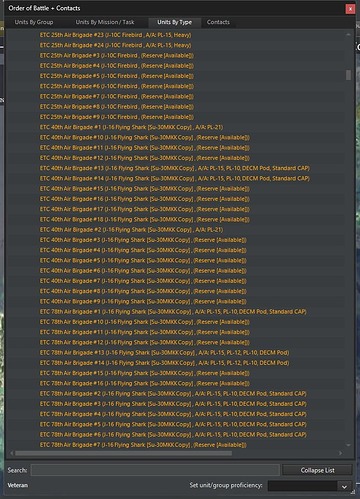360x499 pixels.
Task: Select the Units By Type tab
Action: [x=174, y=22]
